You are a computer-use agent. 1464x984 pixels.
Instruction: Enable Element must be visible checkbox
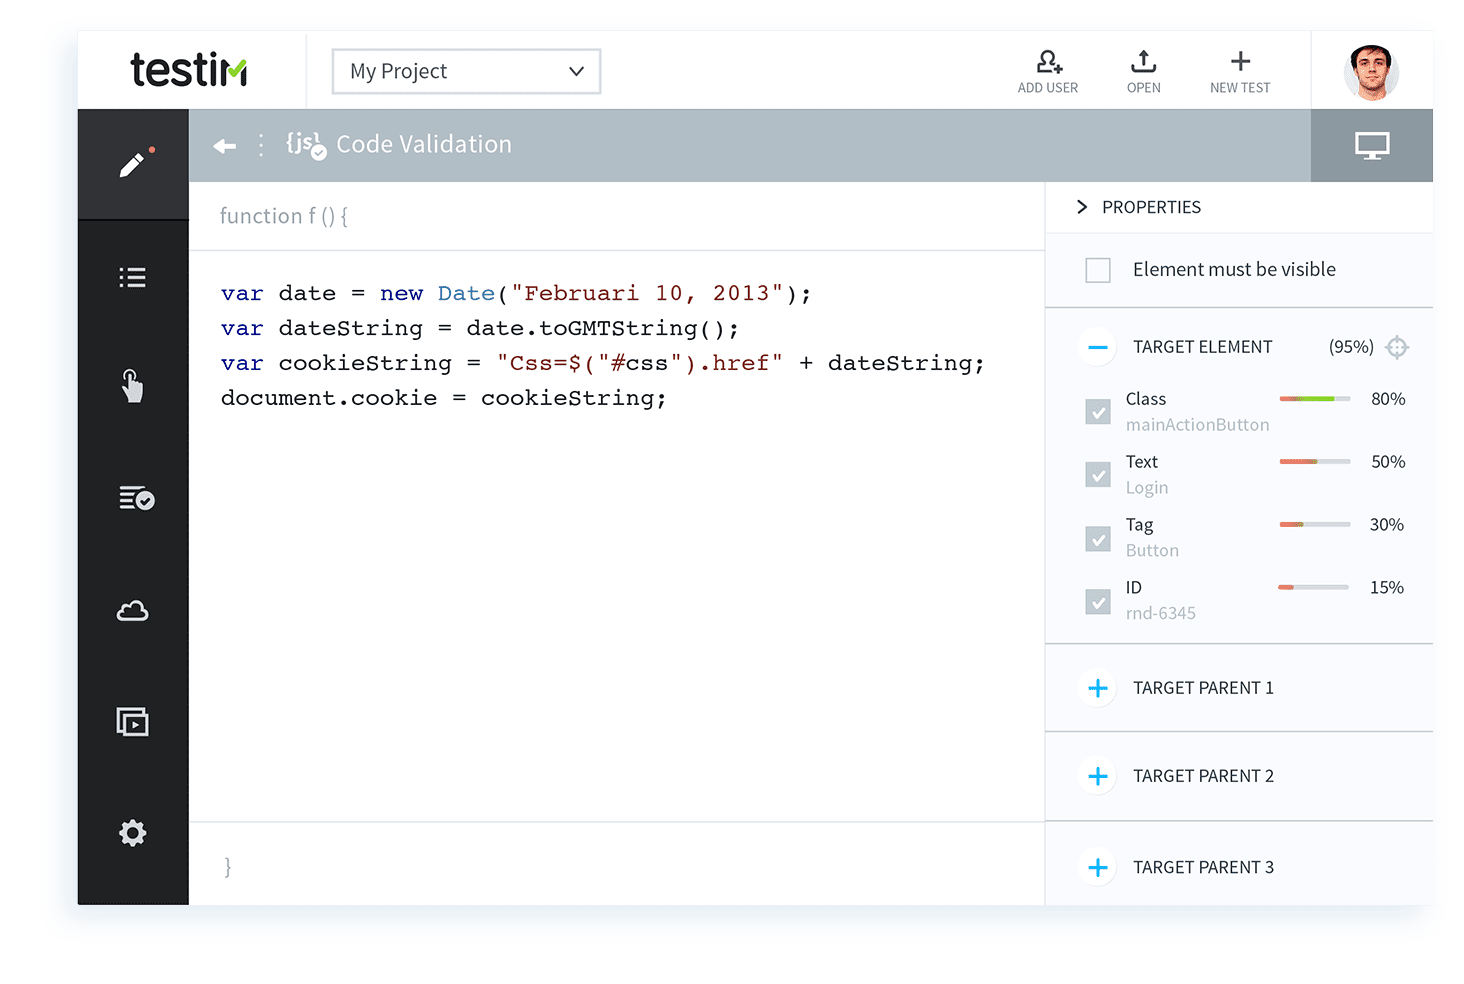pos(1098,270)
